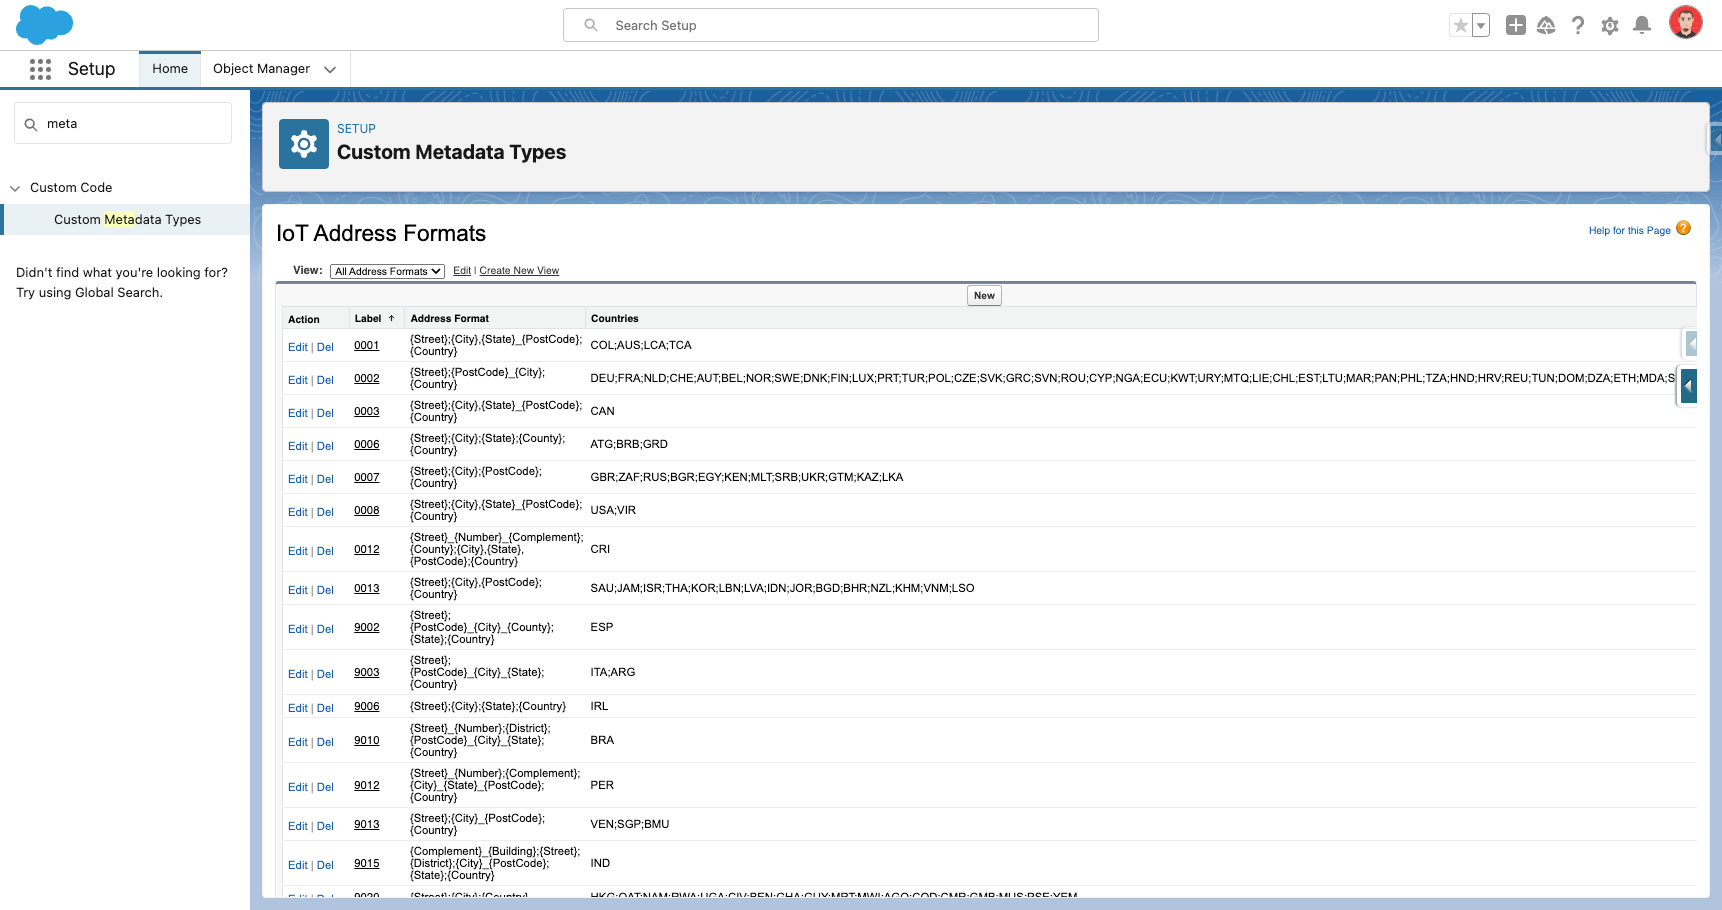Open the Setup gear menu icon
Viewport: 1722px width, 910px height.
click(1610, 25)
